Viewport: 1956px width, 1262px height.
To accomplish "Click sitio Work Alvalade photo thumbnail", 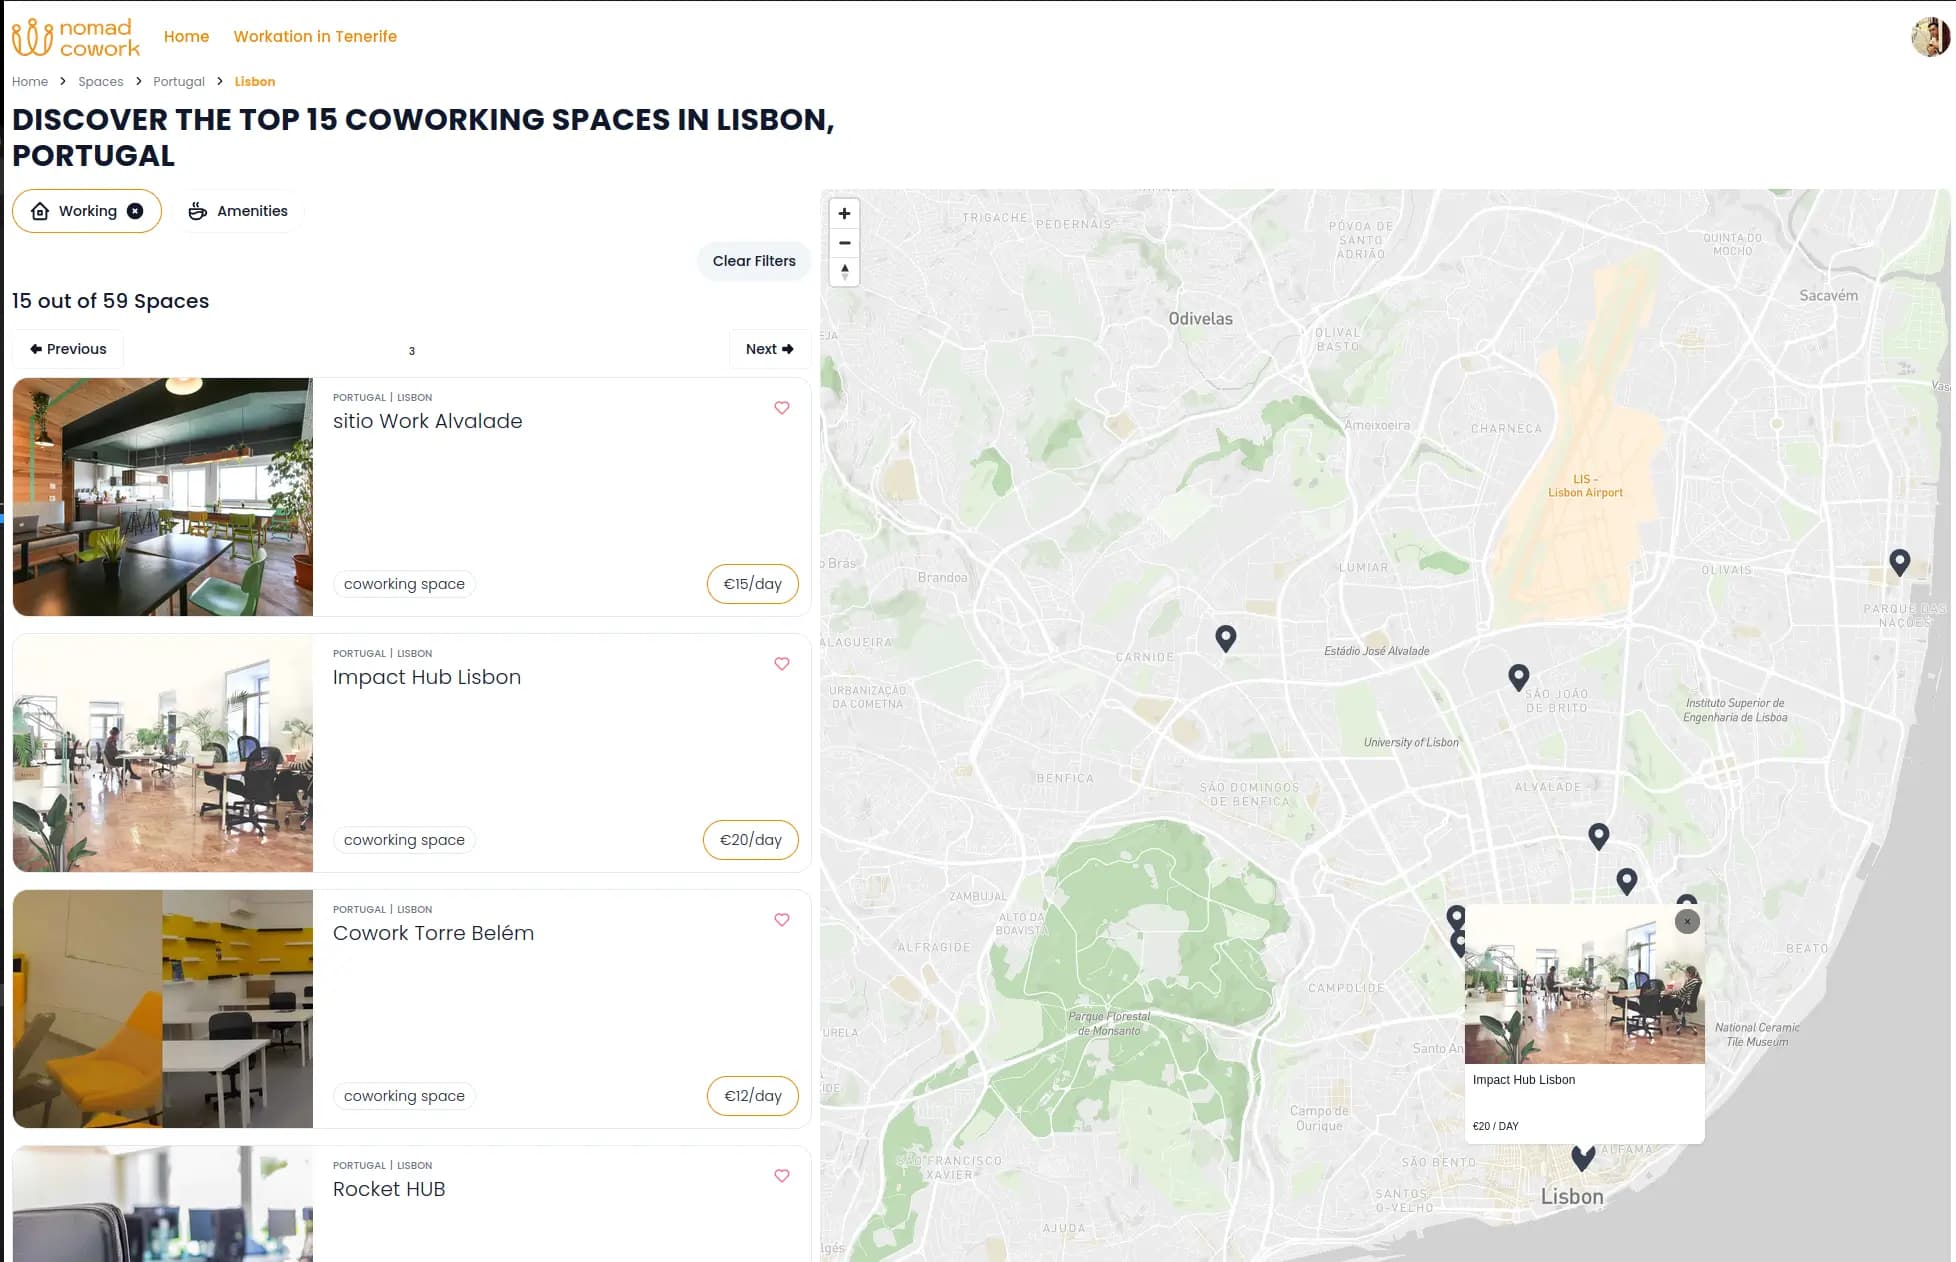I will [x=163, y=497].
